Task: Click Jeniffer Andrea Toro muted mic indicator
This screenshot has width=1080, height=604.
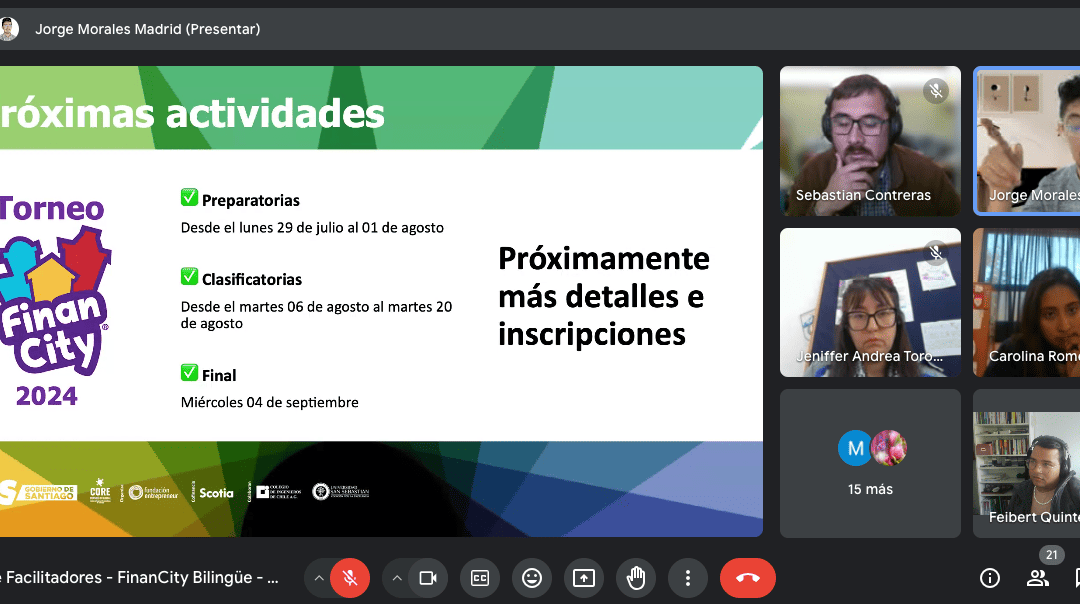Action: (935, 253)
